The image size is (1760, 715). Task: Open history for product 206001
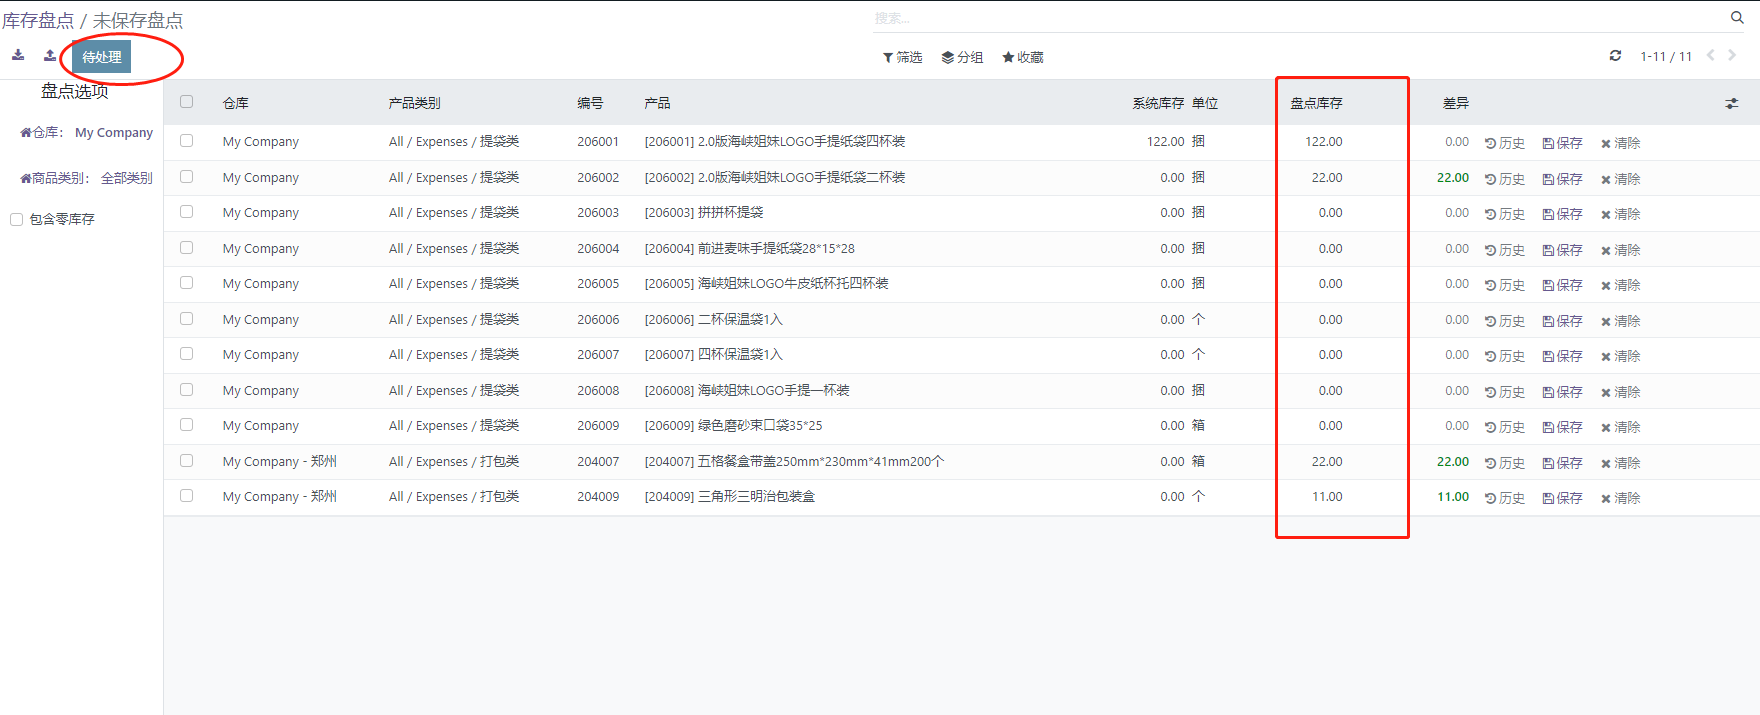[x=1505, y=143]
